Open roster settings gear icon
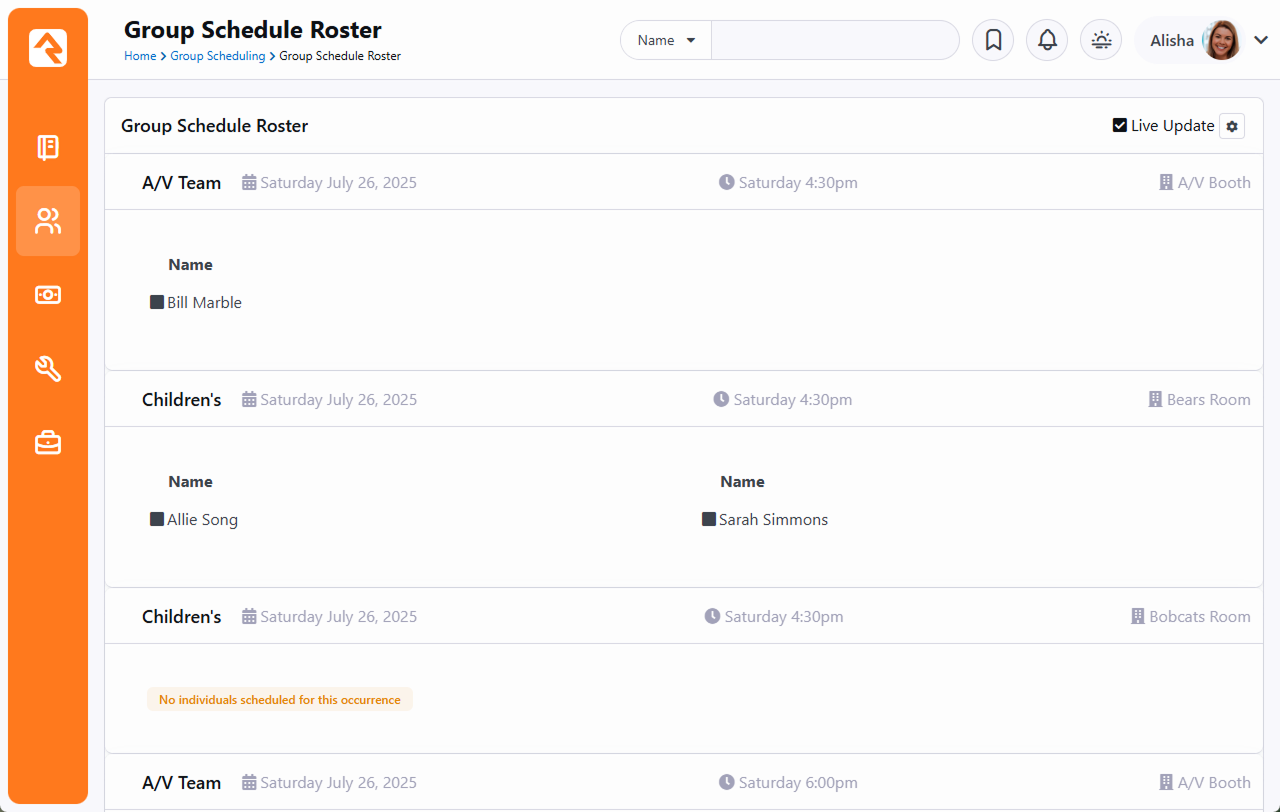 point(1232,126)
